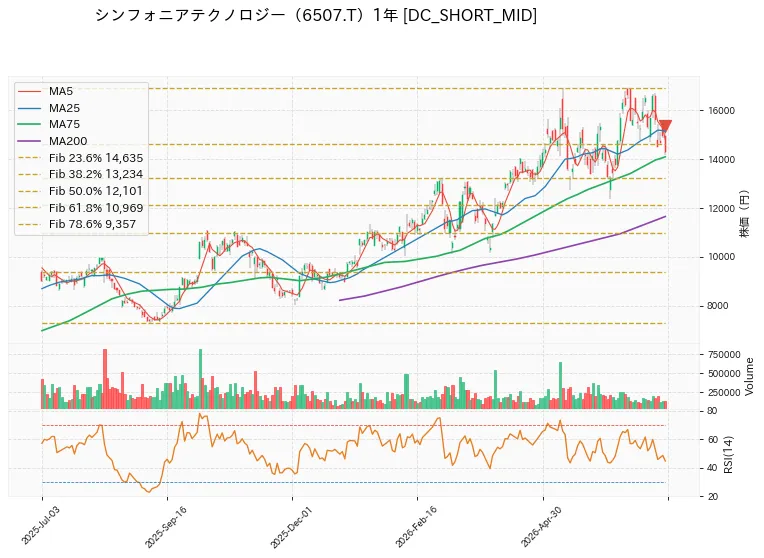Click the chart title with 6507.T ticker
This screenshot has height=558, width=764.
pyautogui.click(x=316, y=16)
